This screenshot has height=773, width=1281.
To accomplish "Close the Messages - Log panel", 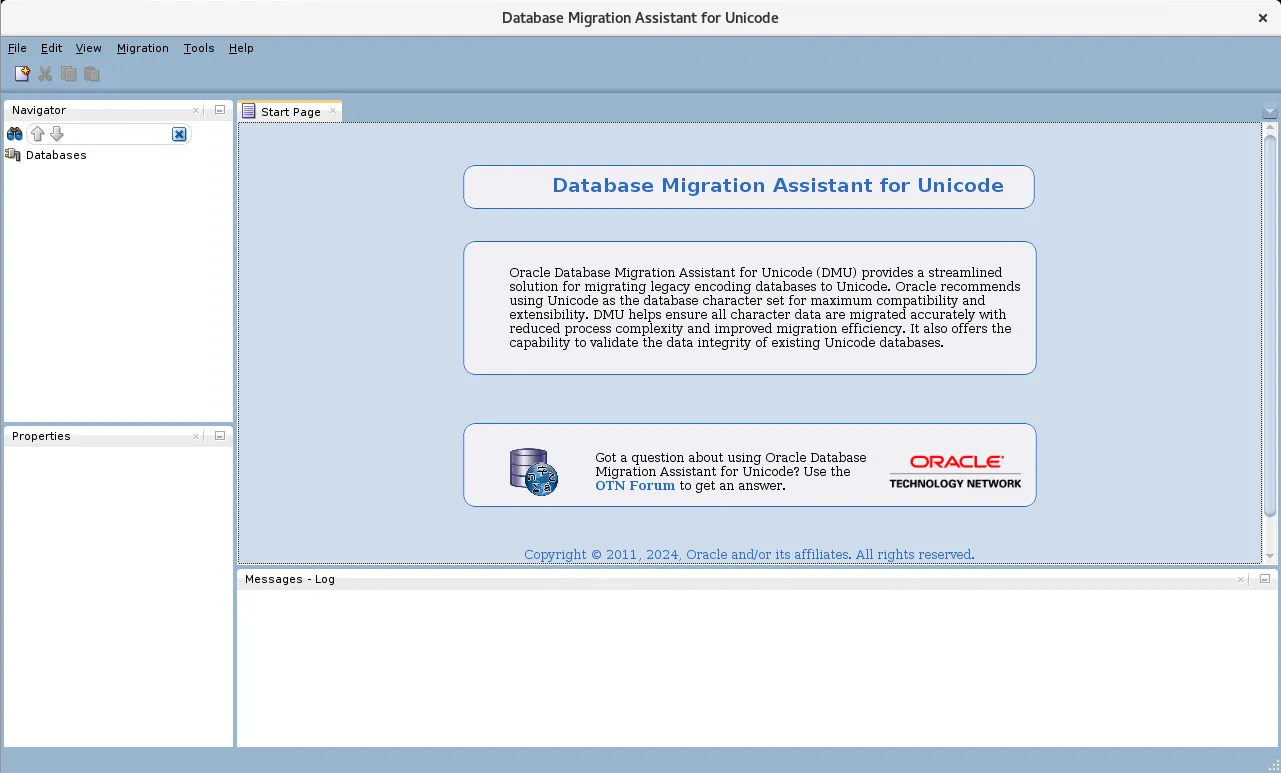I will click(1240, 579).
